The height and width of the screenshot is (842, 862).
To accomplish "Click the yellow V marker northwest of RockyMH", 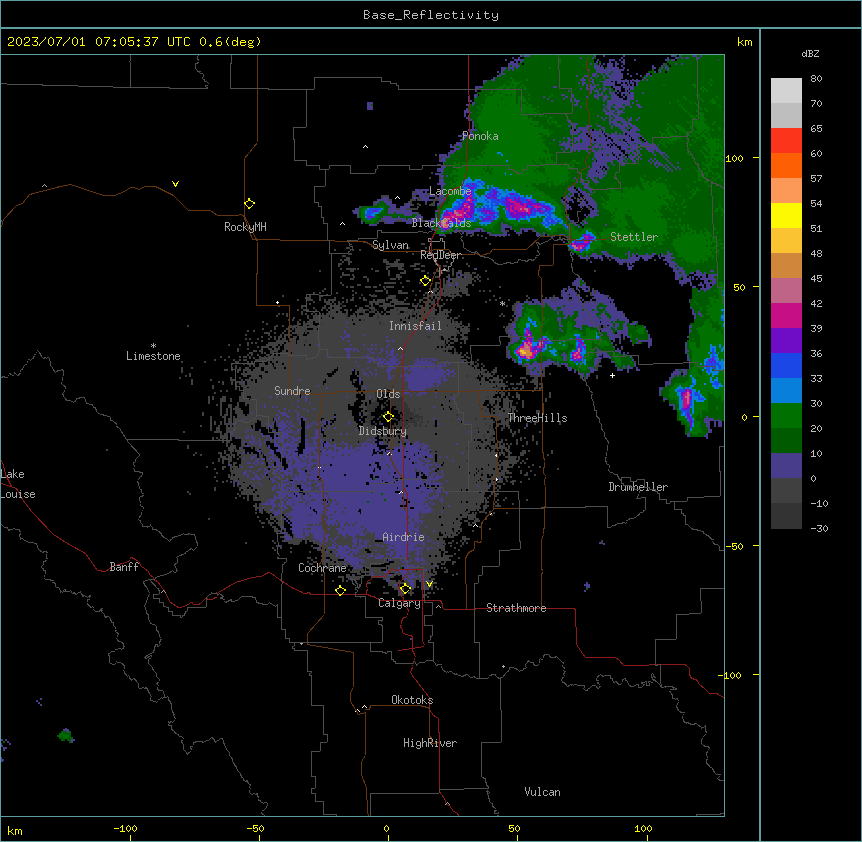I will 175,184.
